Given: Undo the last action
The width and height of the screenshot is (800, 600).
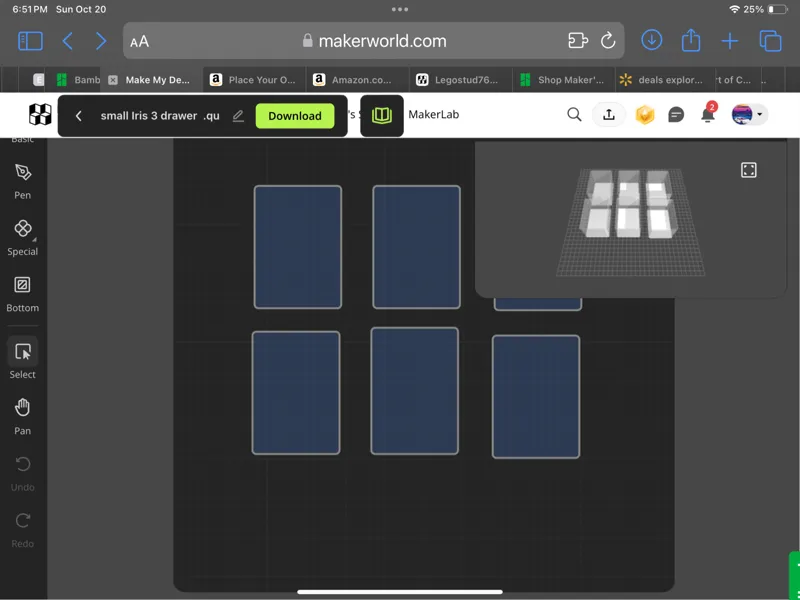Looking at the screenshot, I should click(x=22, y=473).
